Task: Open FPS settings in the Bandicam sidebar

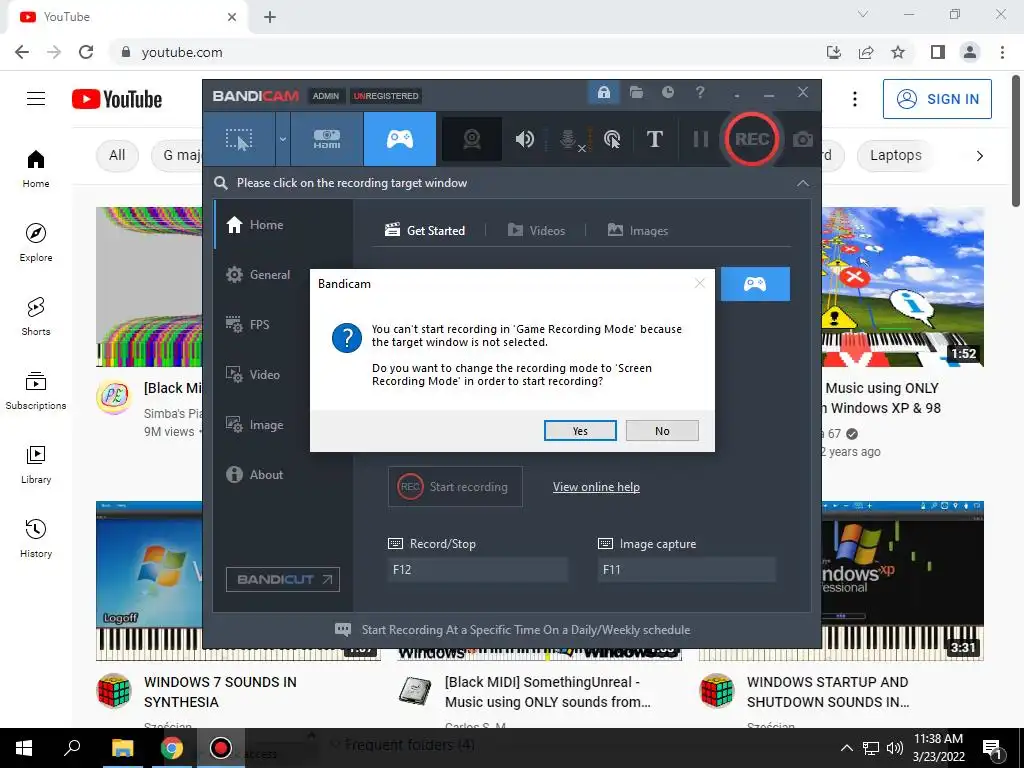Action: 284,325
